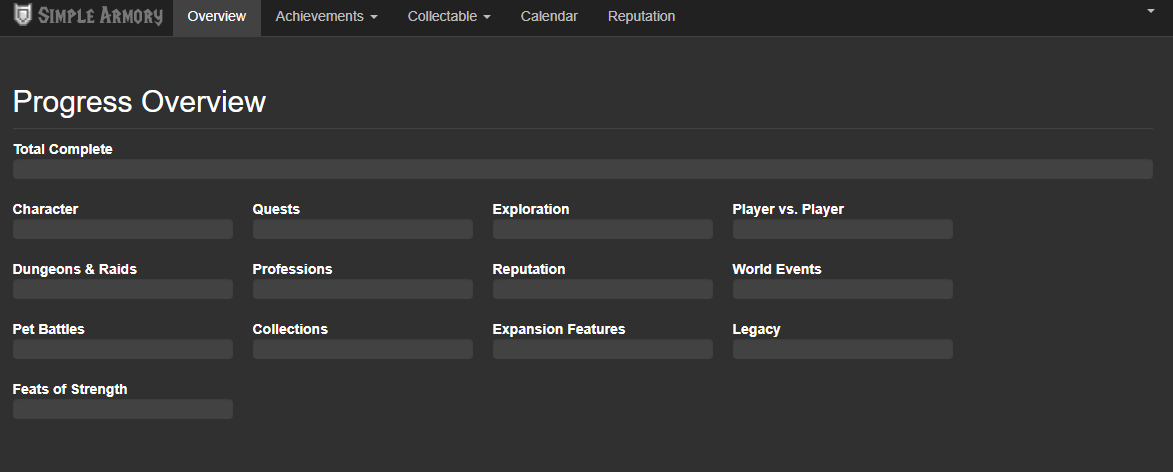The width and height of the screenshot is (1173, 472).
Task: Go to the Reputation nav item
Action: coord(641,16)
